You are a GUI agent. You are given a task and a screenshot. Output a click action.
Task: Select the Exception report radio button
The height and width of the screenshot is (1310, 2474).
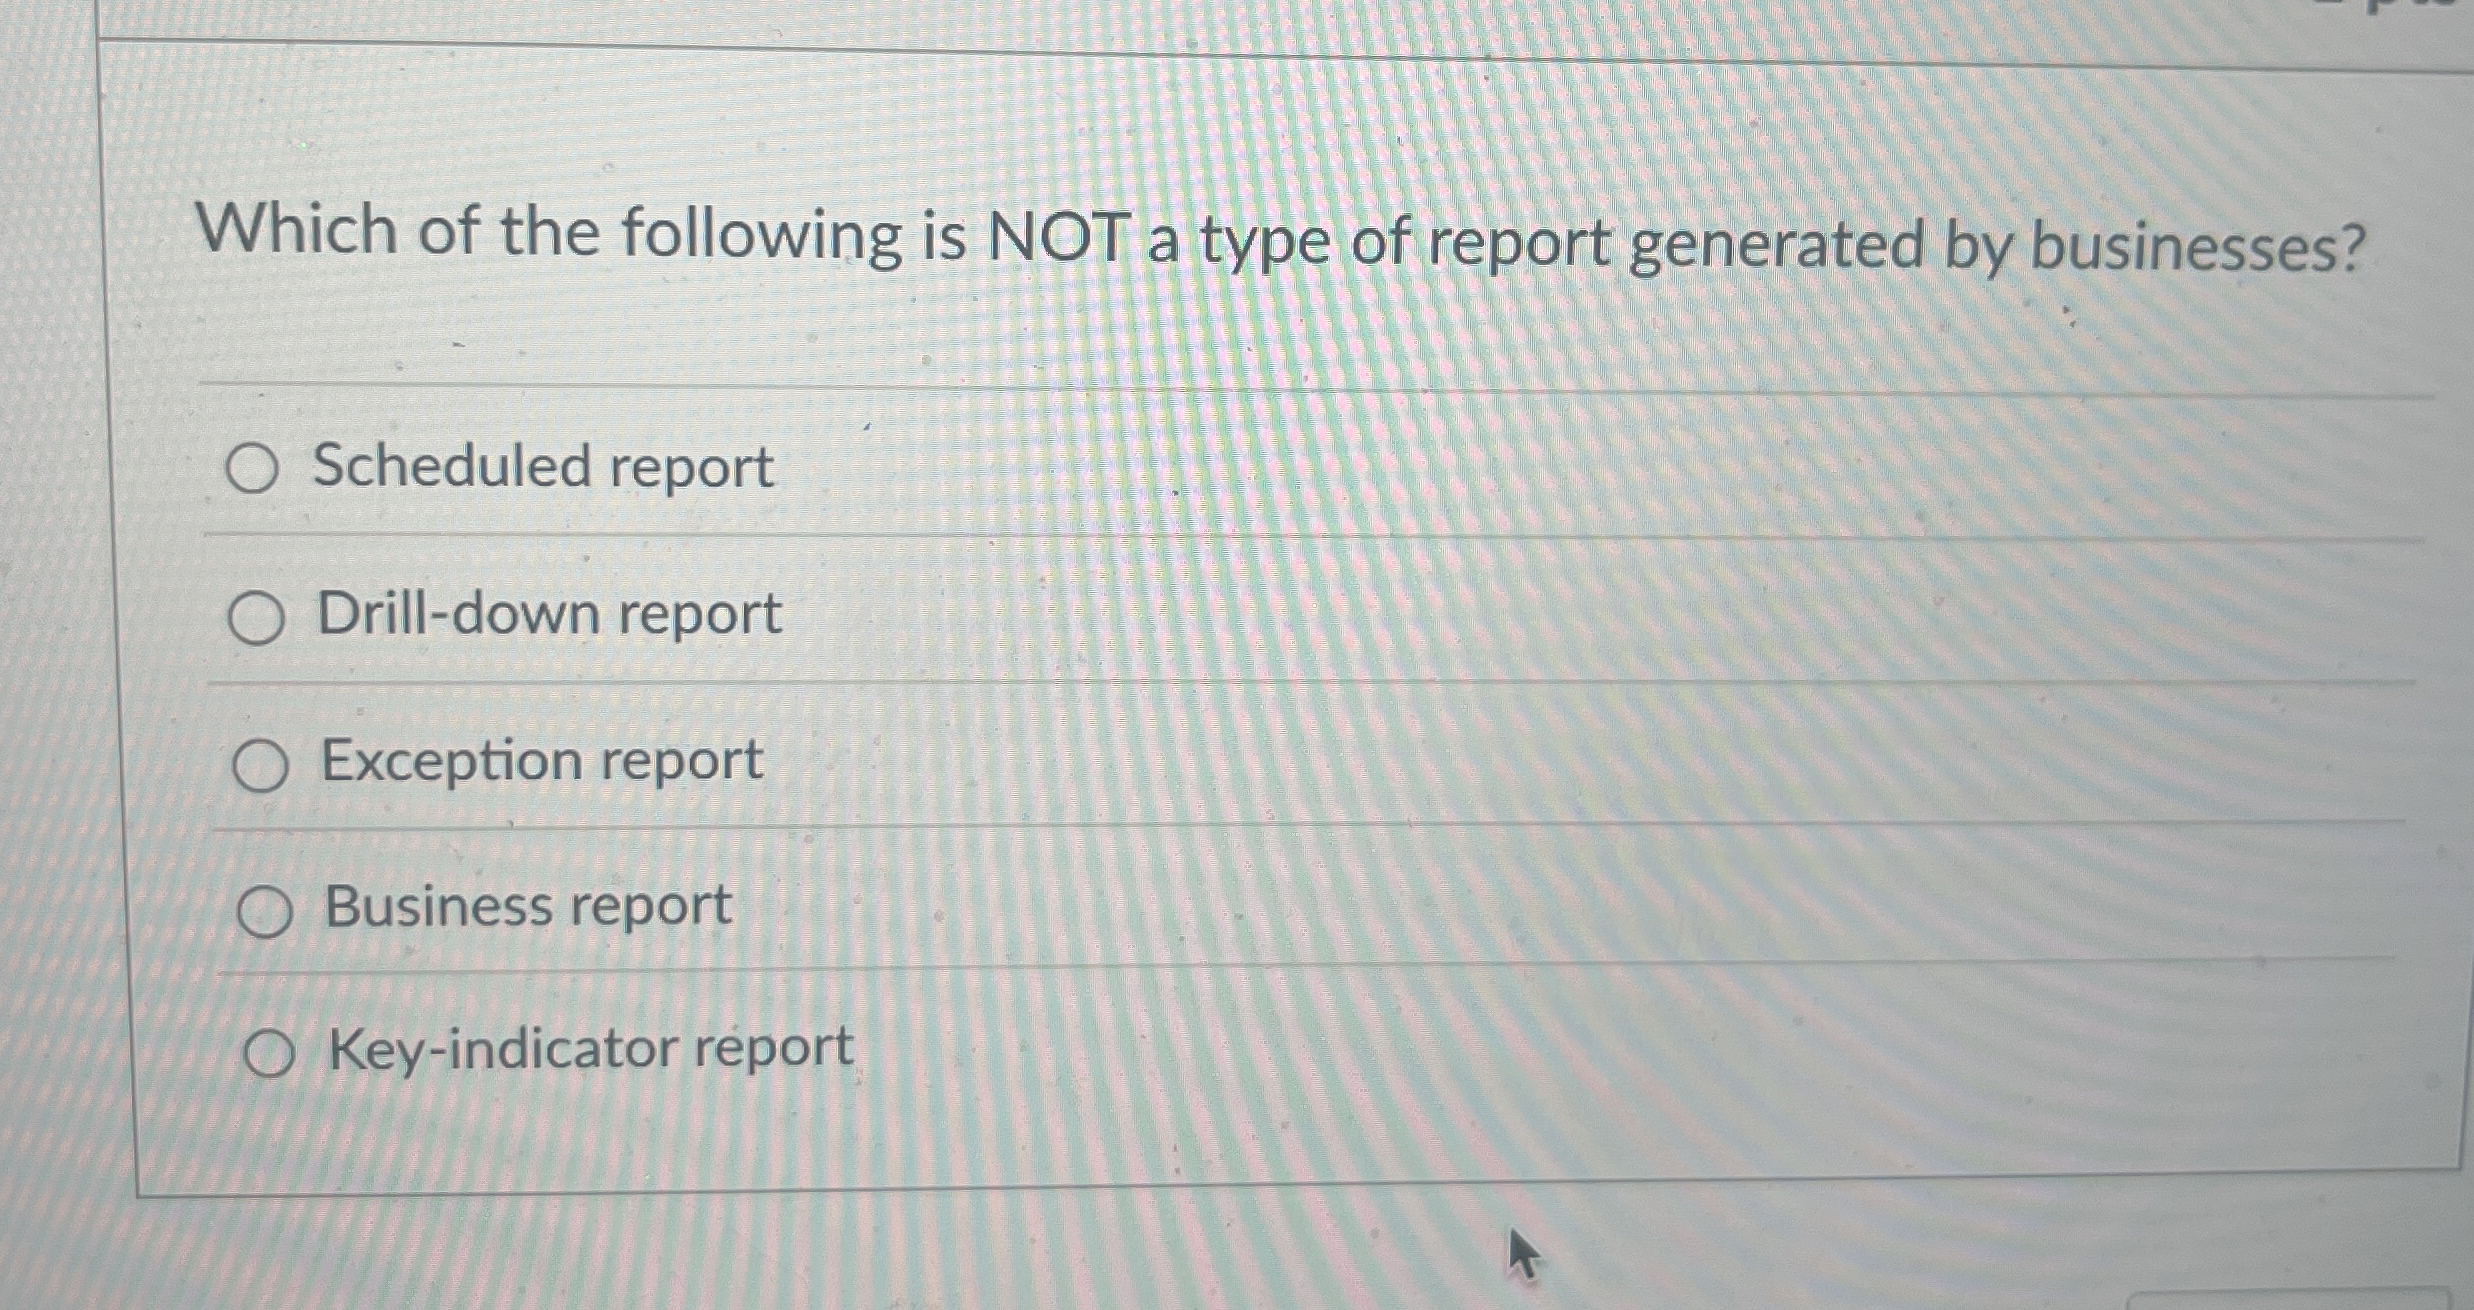pos(262,763)
